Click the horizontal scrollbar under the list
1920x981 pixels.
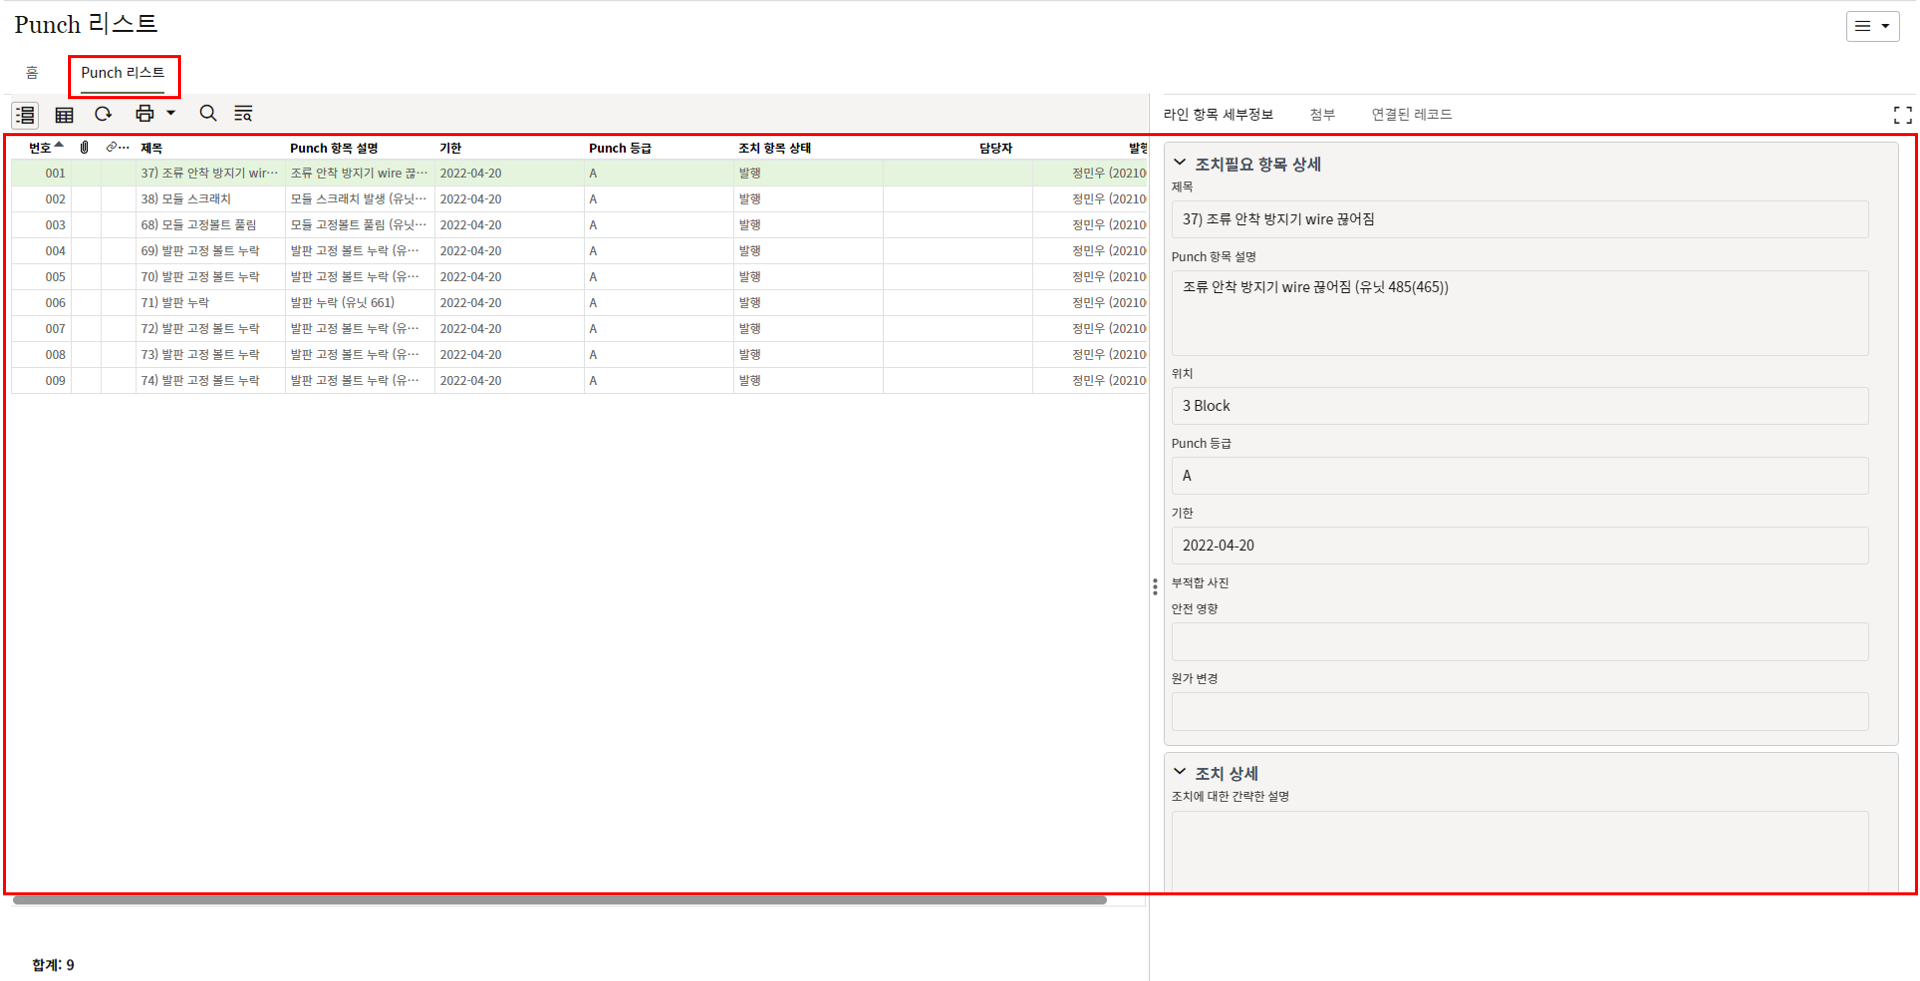point(560,900)
